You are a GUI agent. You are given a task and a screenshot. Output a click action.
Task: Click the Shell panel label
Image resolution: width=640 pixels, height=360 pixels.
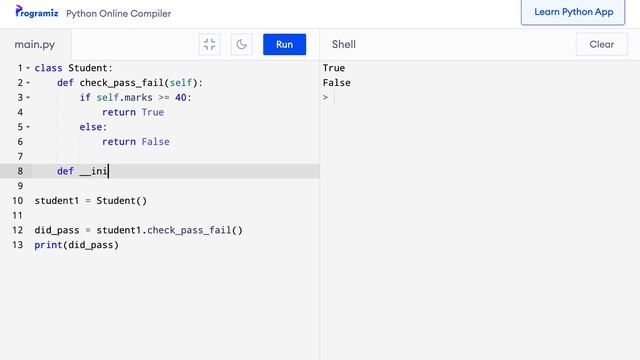point(344,44)
